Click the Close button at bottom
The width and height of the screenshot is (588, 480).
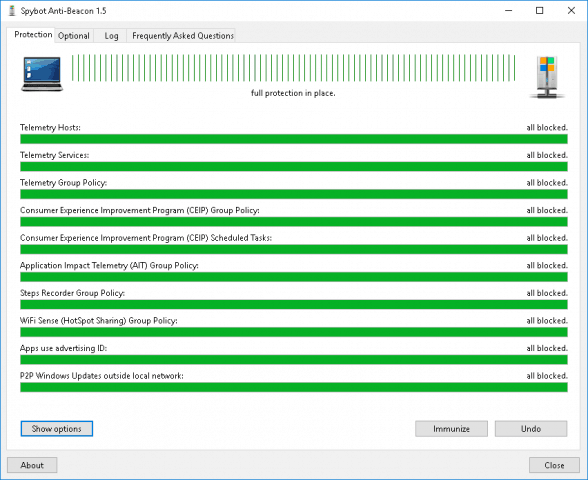click(554, 465)
